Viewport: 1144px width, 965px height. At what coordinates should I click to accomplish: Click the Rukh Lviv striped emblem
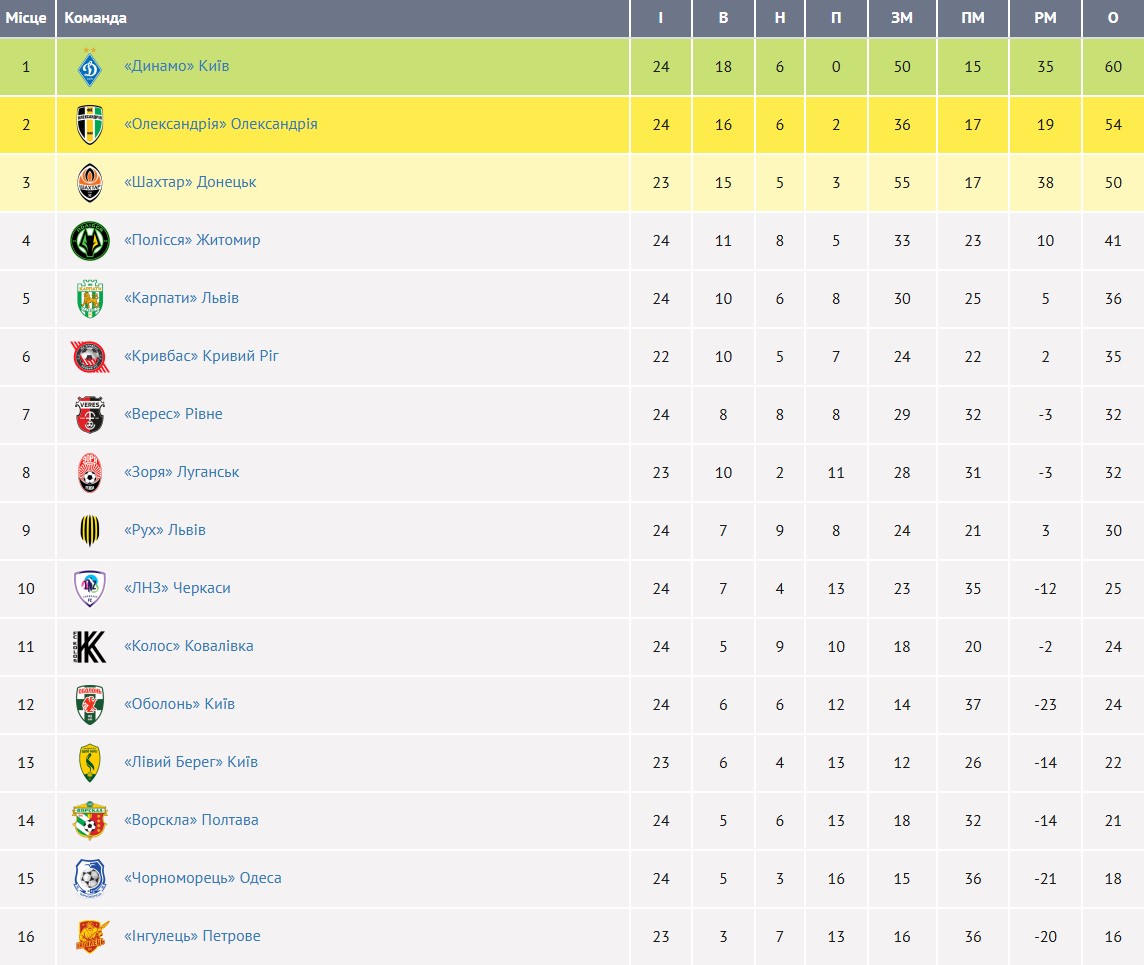pyautogui.click(x=90, y=531)
